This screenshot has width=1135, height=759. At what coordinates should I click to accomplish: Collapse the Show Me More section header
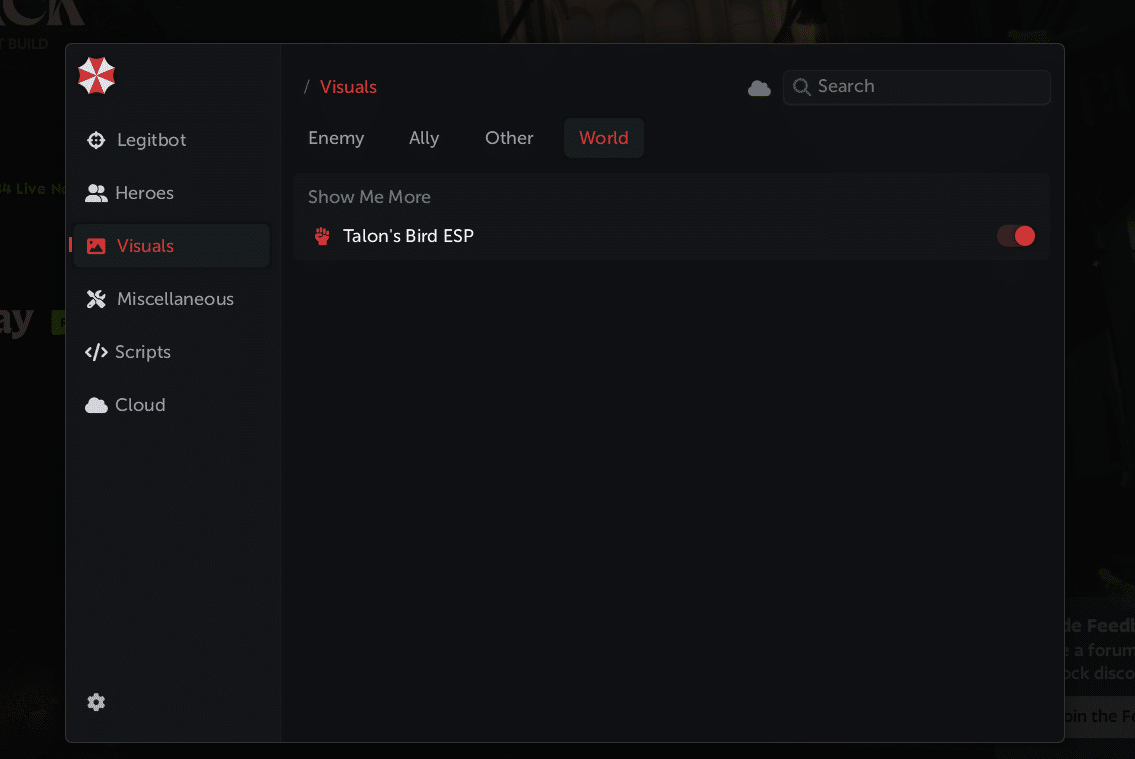click(369, 197)
